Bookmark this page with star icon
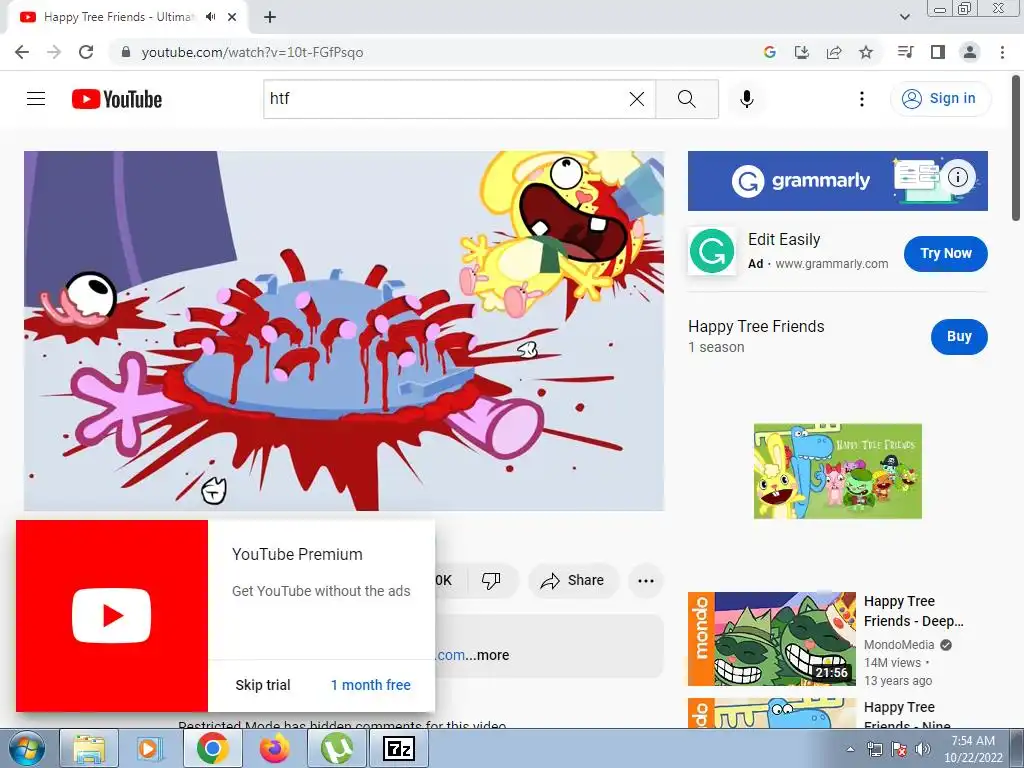 click(x=866, y=52)
